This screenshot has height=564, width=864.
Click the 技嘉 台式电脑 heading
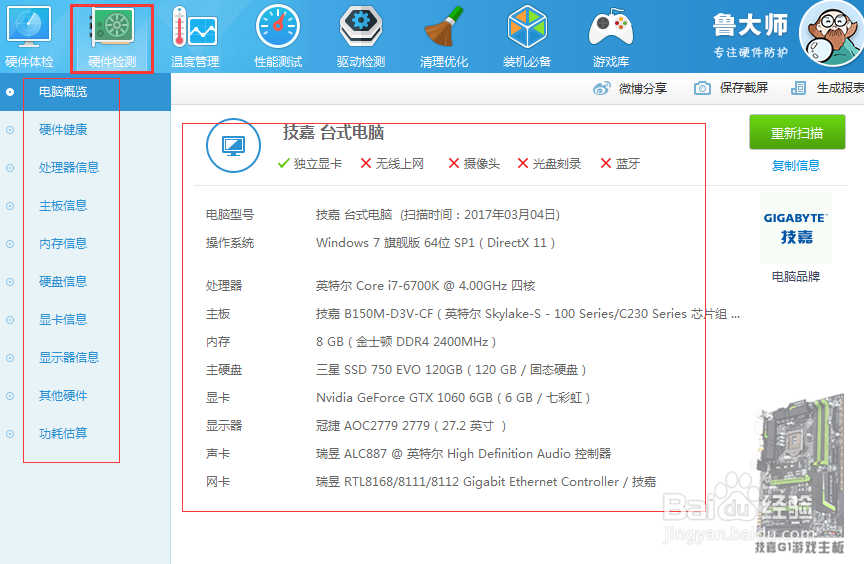(333, 132)
